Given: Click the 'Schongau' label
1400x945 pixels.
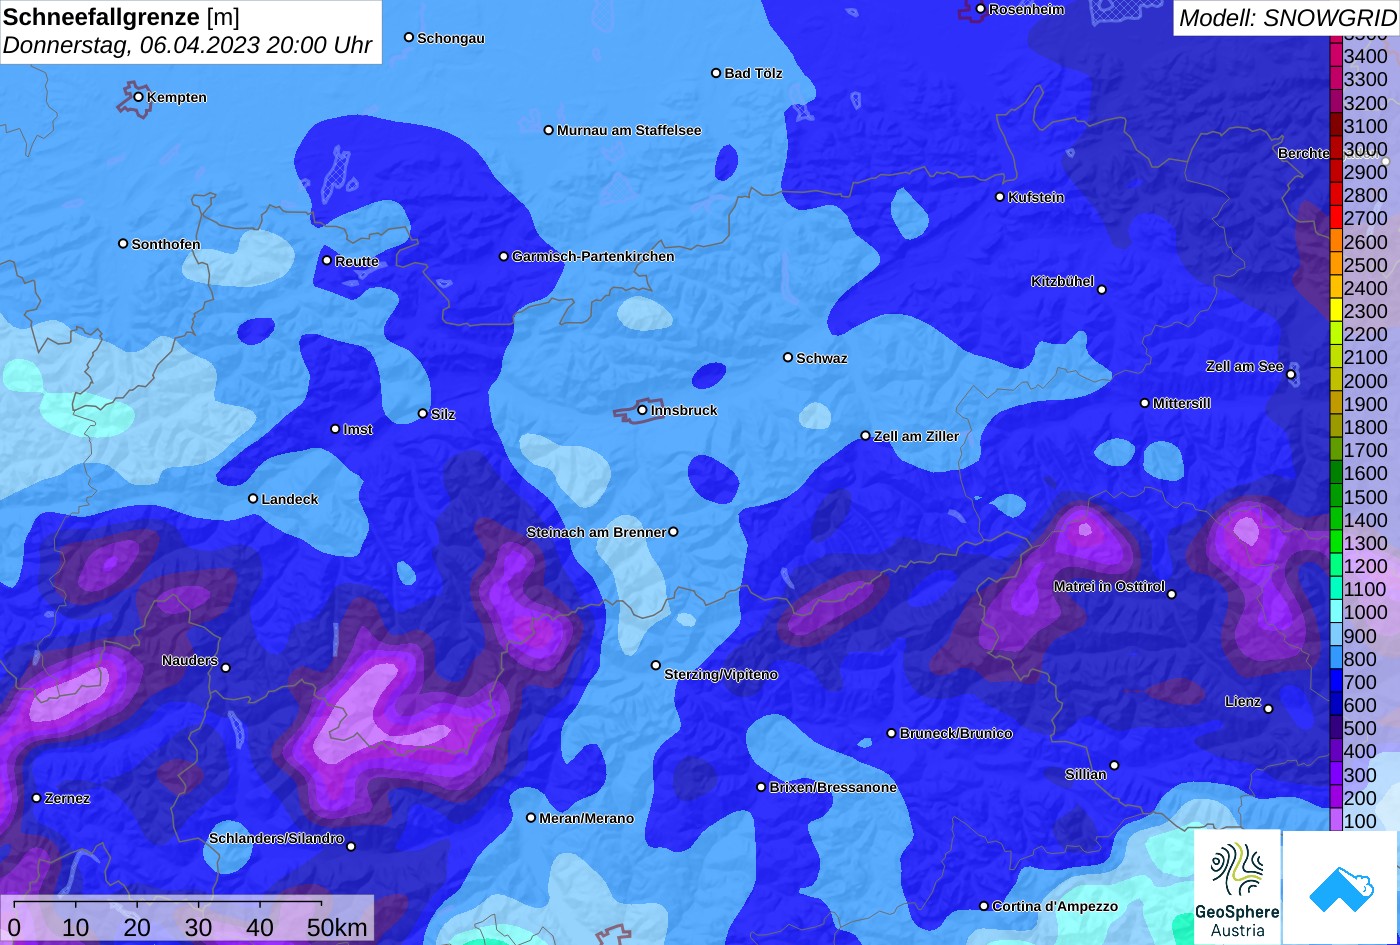Looking at the screenshot, I should coord(451,39).
